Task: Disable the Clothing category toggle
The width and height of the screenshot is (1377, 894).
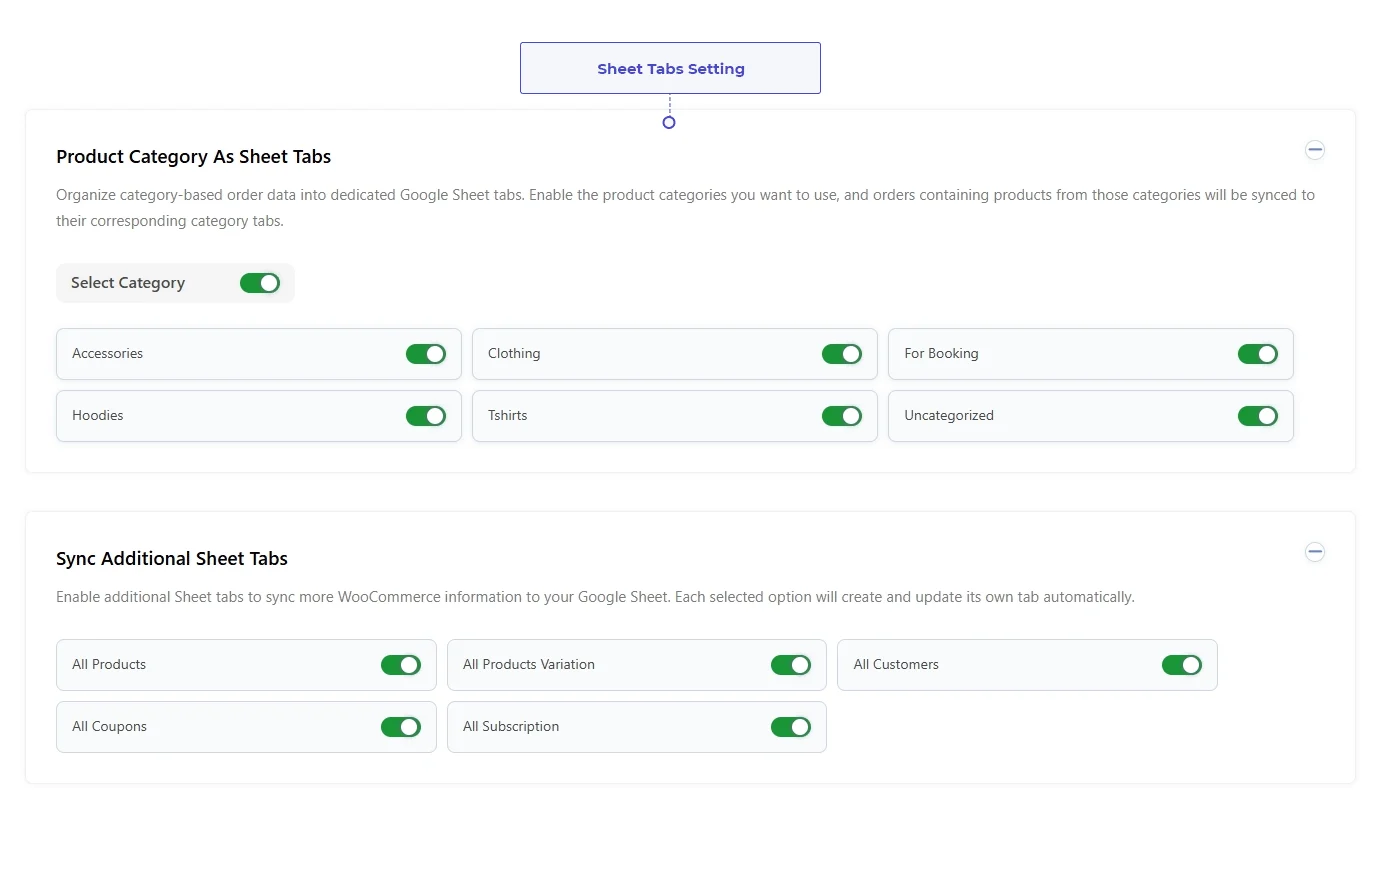Action: [x=842, y=354]
